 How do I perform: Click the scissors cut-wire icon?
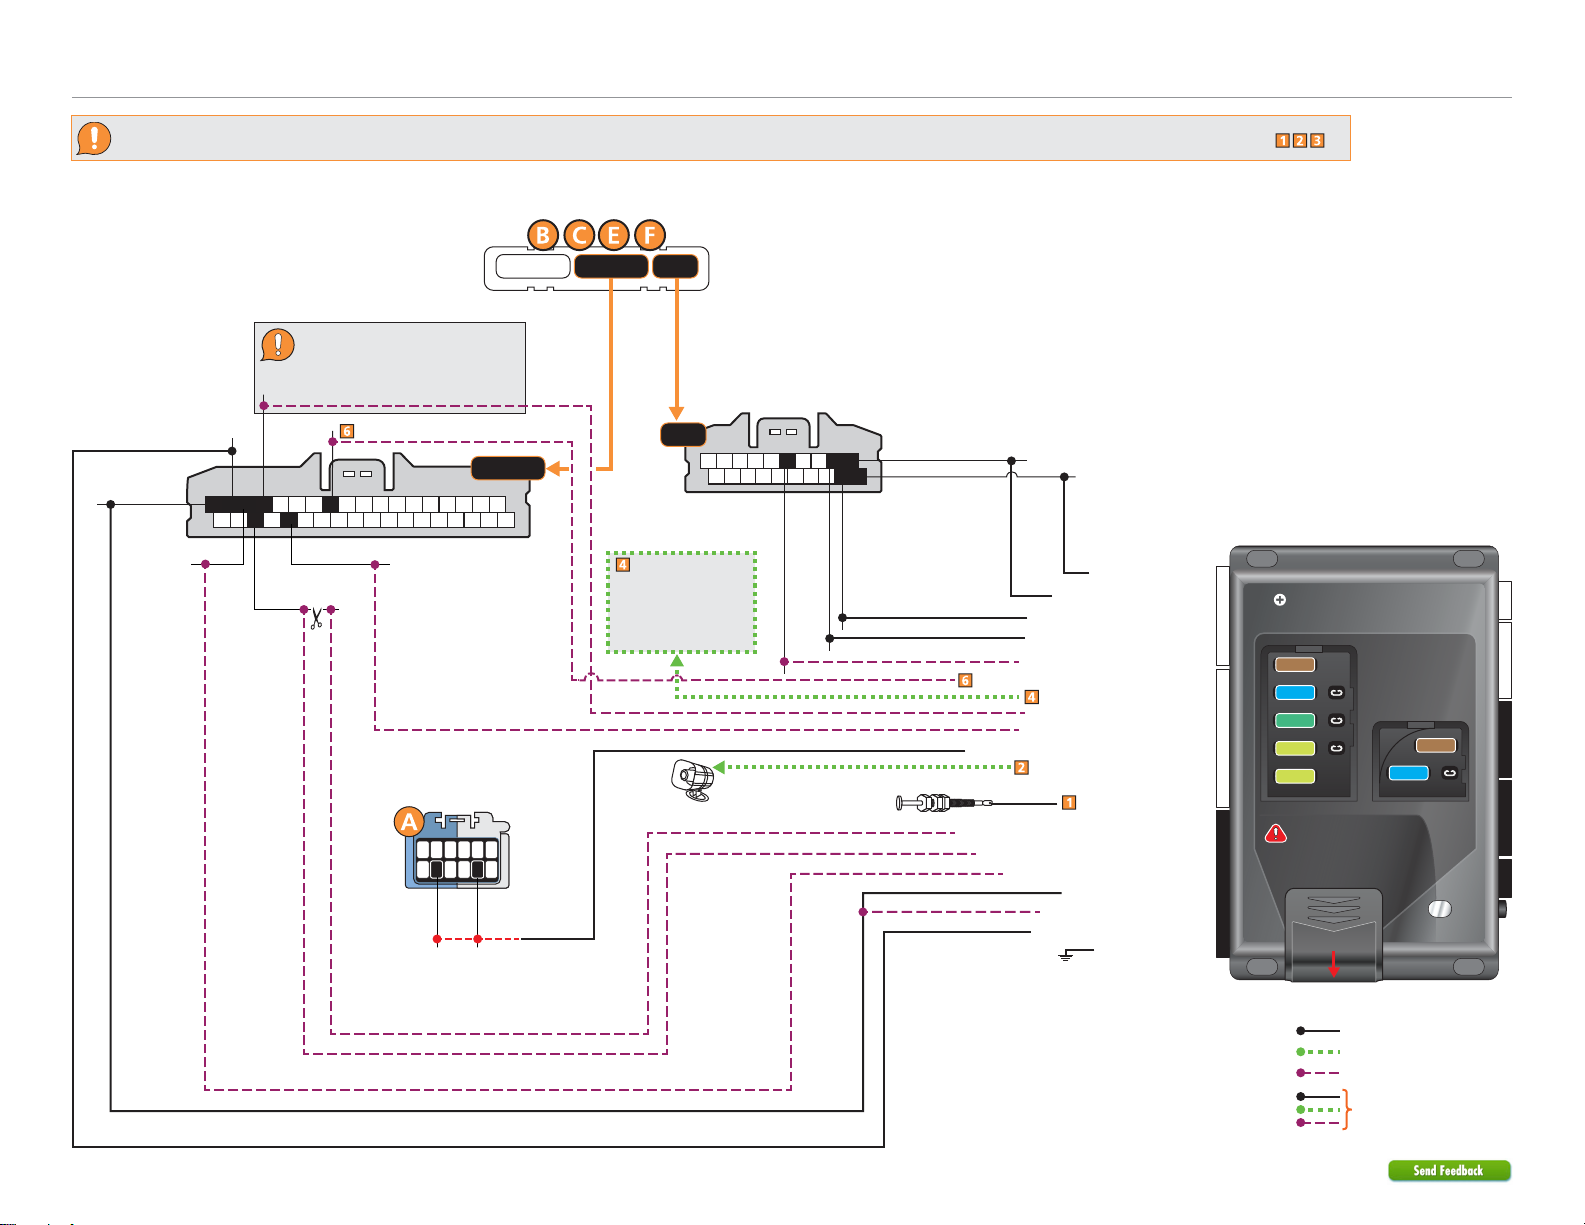pos(316,620)
